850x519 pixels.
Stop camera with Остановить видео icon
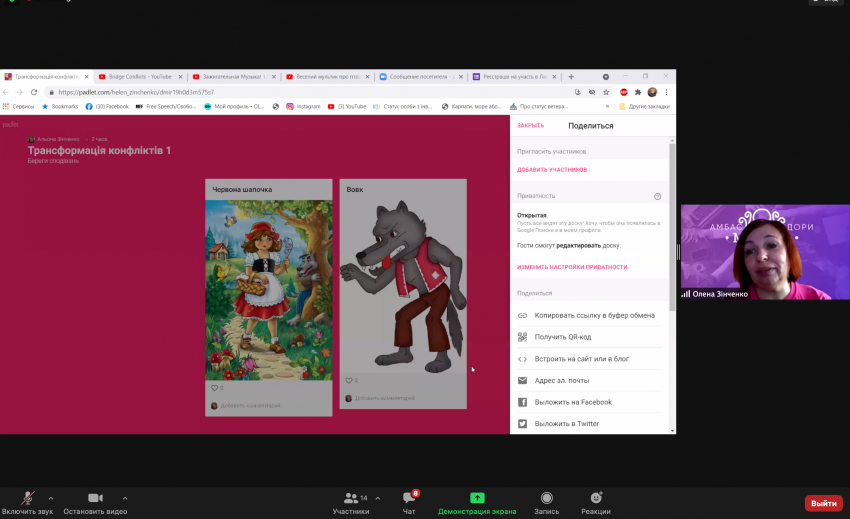95,498
